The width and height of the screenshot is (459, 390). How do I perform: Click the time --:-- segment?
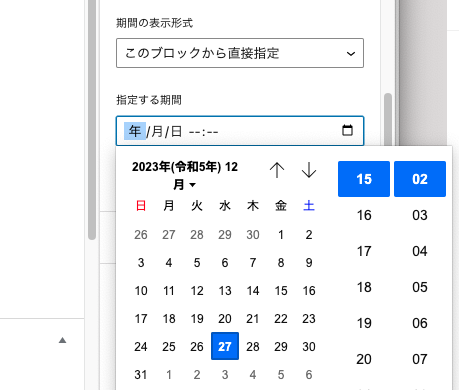(x=203, y=132)
